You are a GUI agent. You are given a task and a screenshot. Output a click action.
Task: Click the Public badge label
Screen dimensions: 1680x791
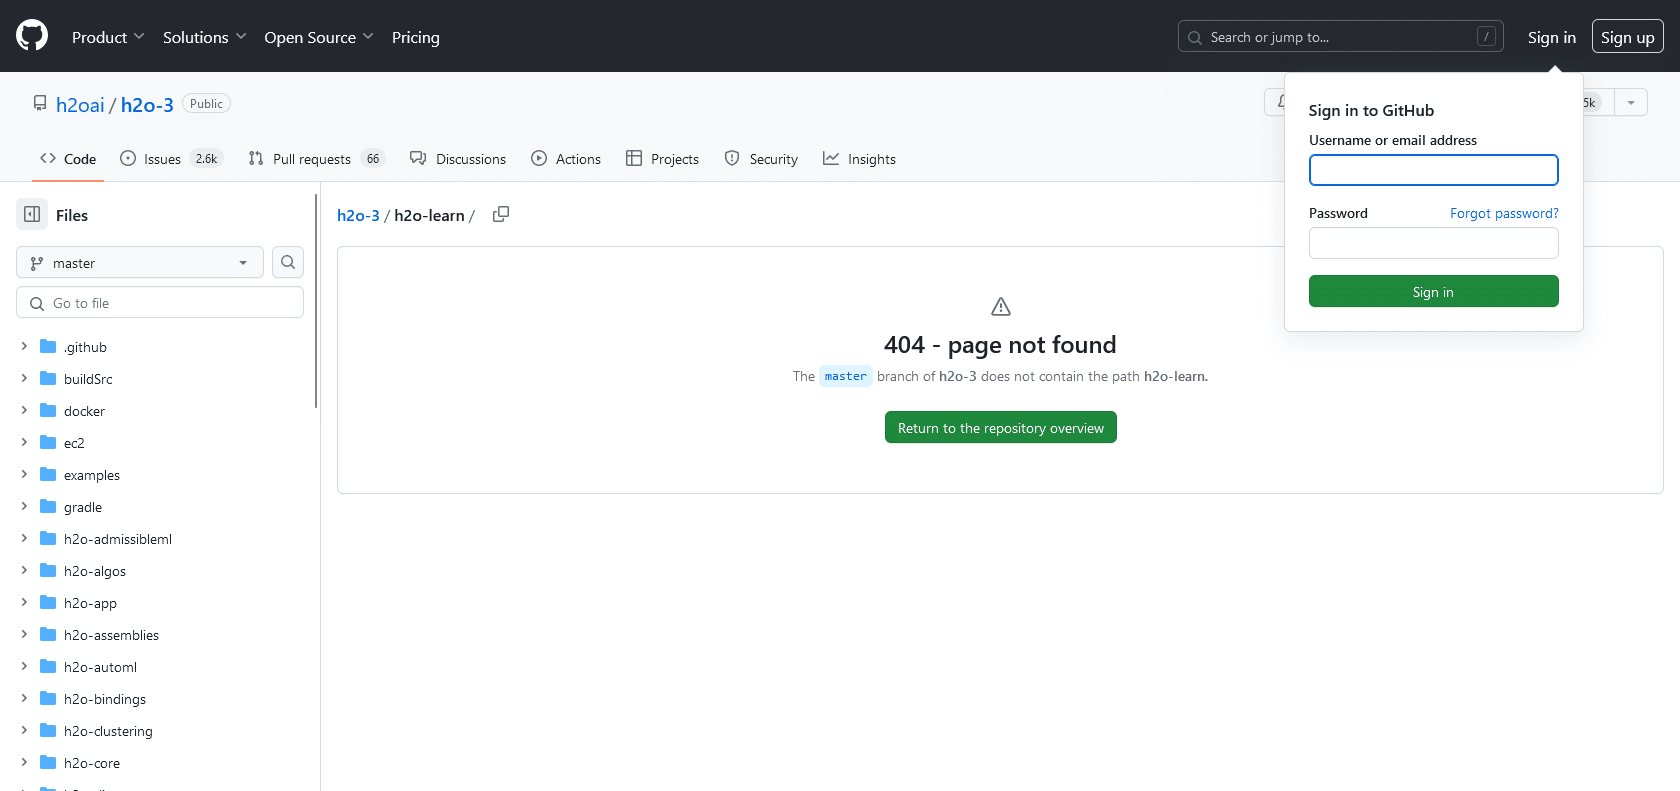[206, 103]
